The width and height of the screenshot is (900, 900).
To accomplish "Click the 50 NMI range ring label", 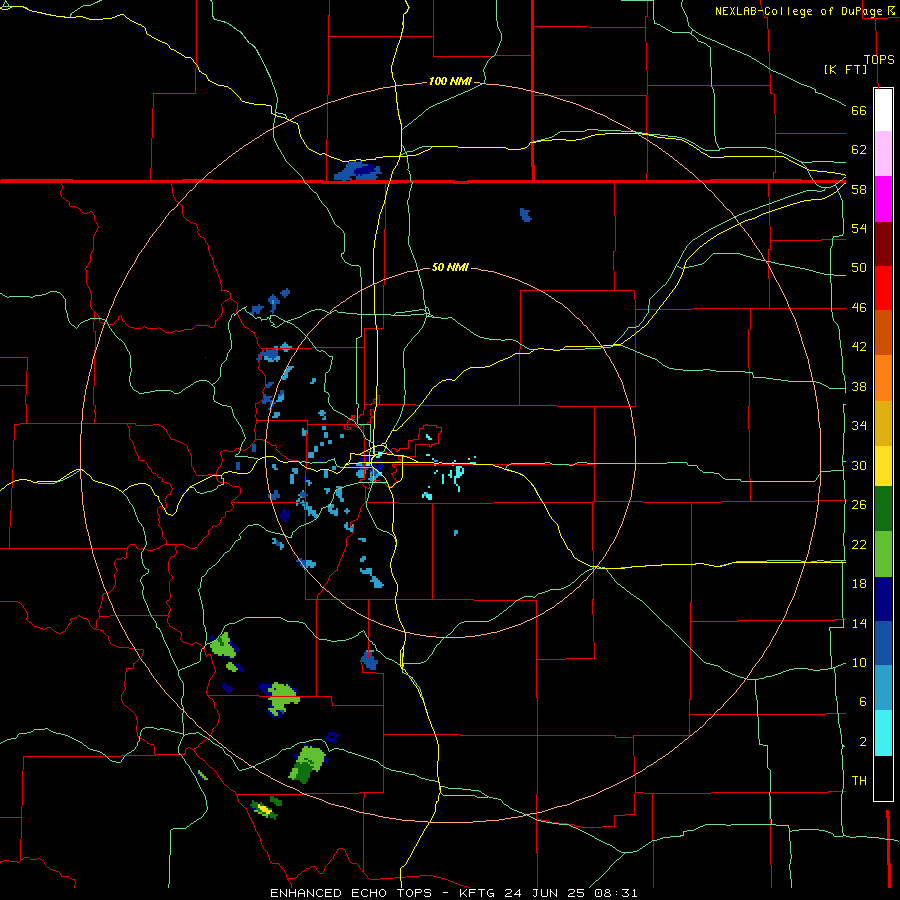I will pos(450,267).
